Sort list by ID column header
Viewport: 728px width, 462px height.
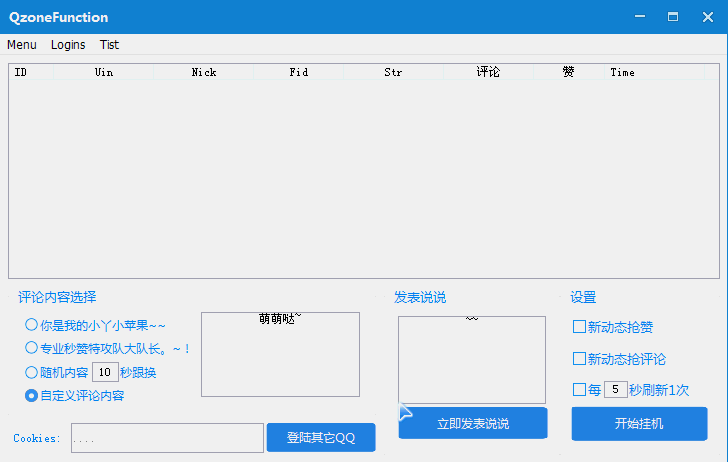tap(31, 72)
